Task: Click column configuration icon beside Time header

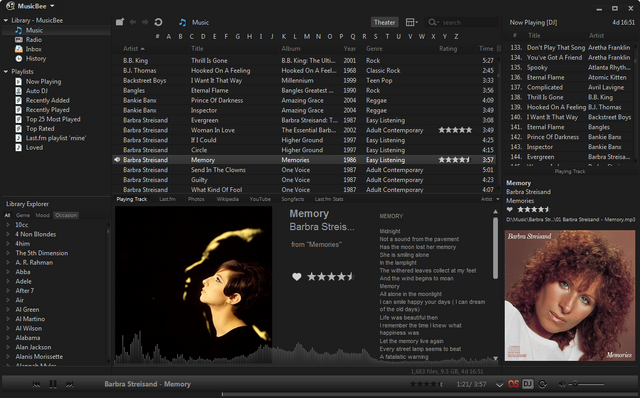Action: 498,49
